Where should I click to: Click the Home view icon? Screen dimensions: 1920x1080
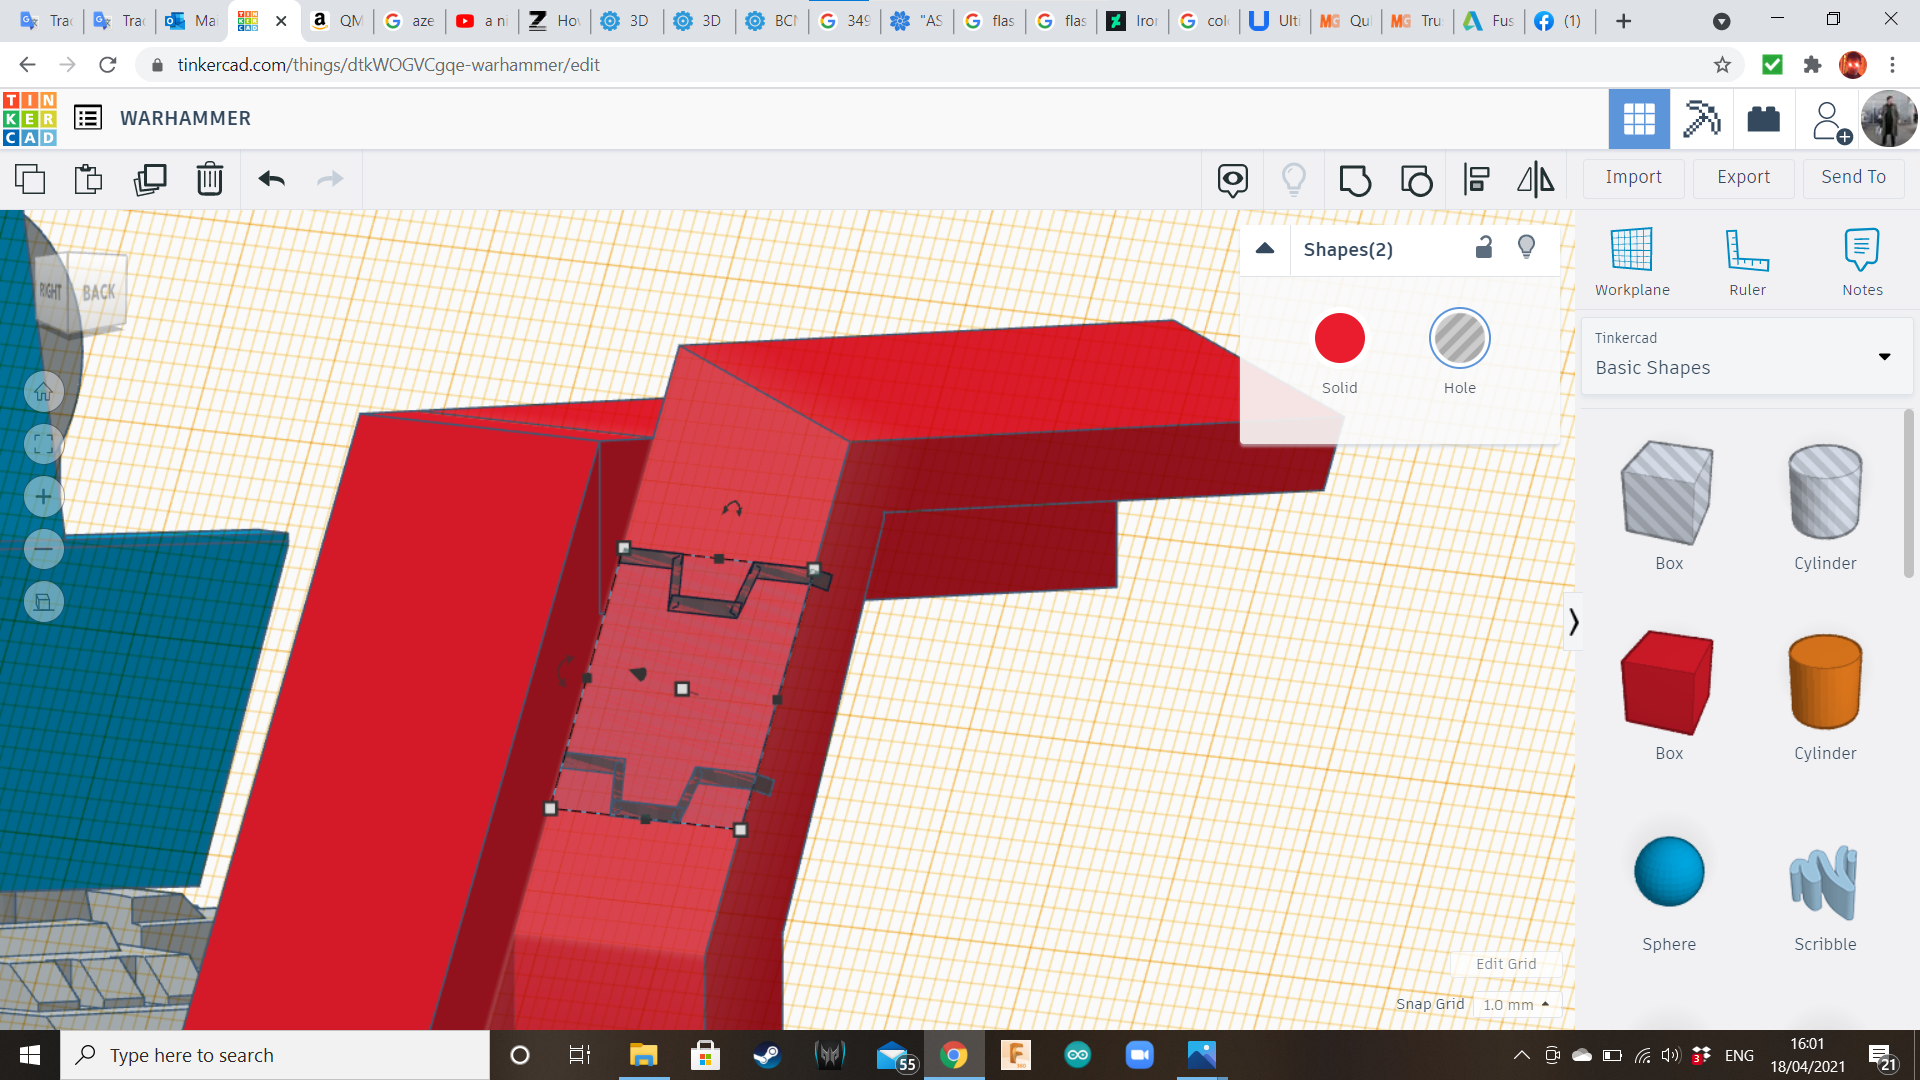coord(44,392)
